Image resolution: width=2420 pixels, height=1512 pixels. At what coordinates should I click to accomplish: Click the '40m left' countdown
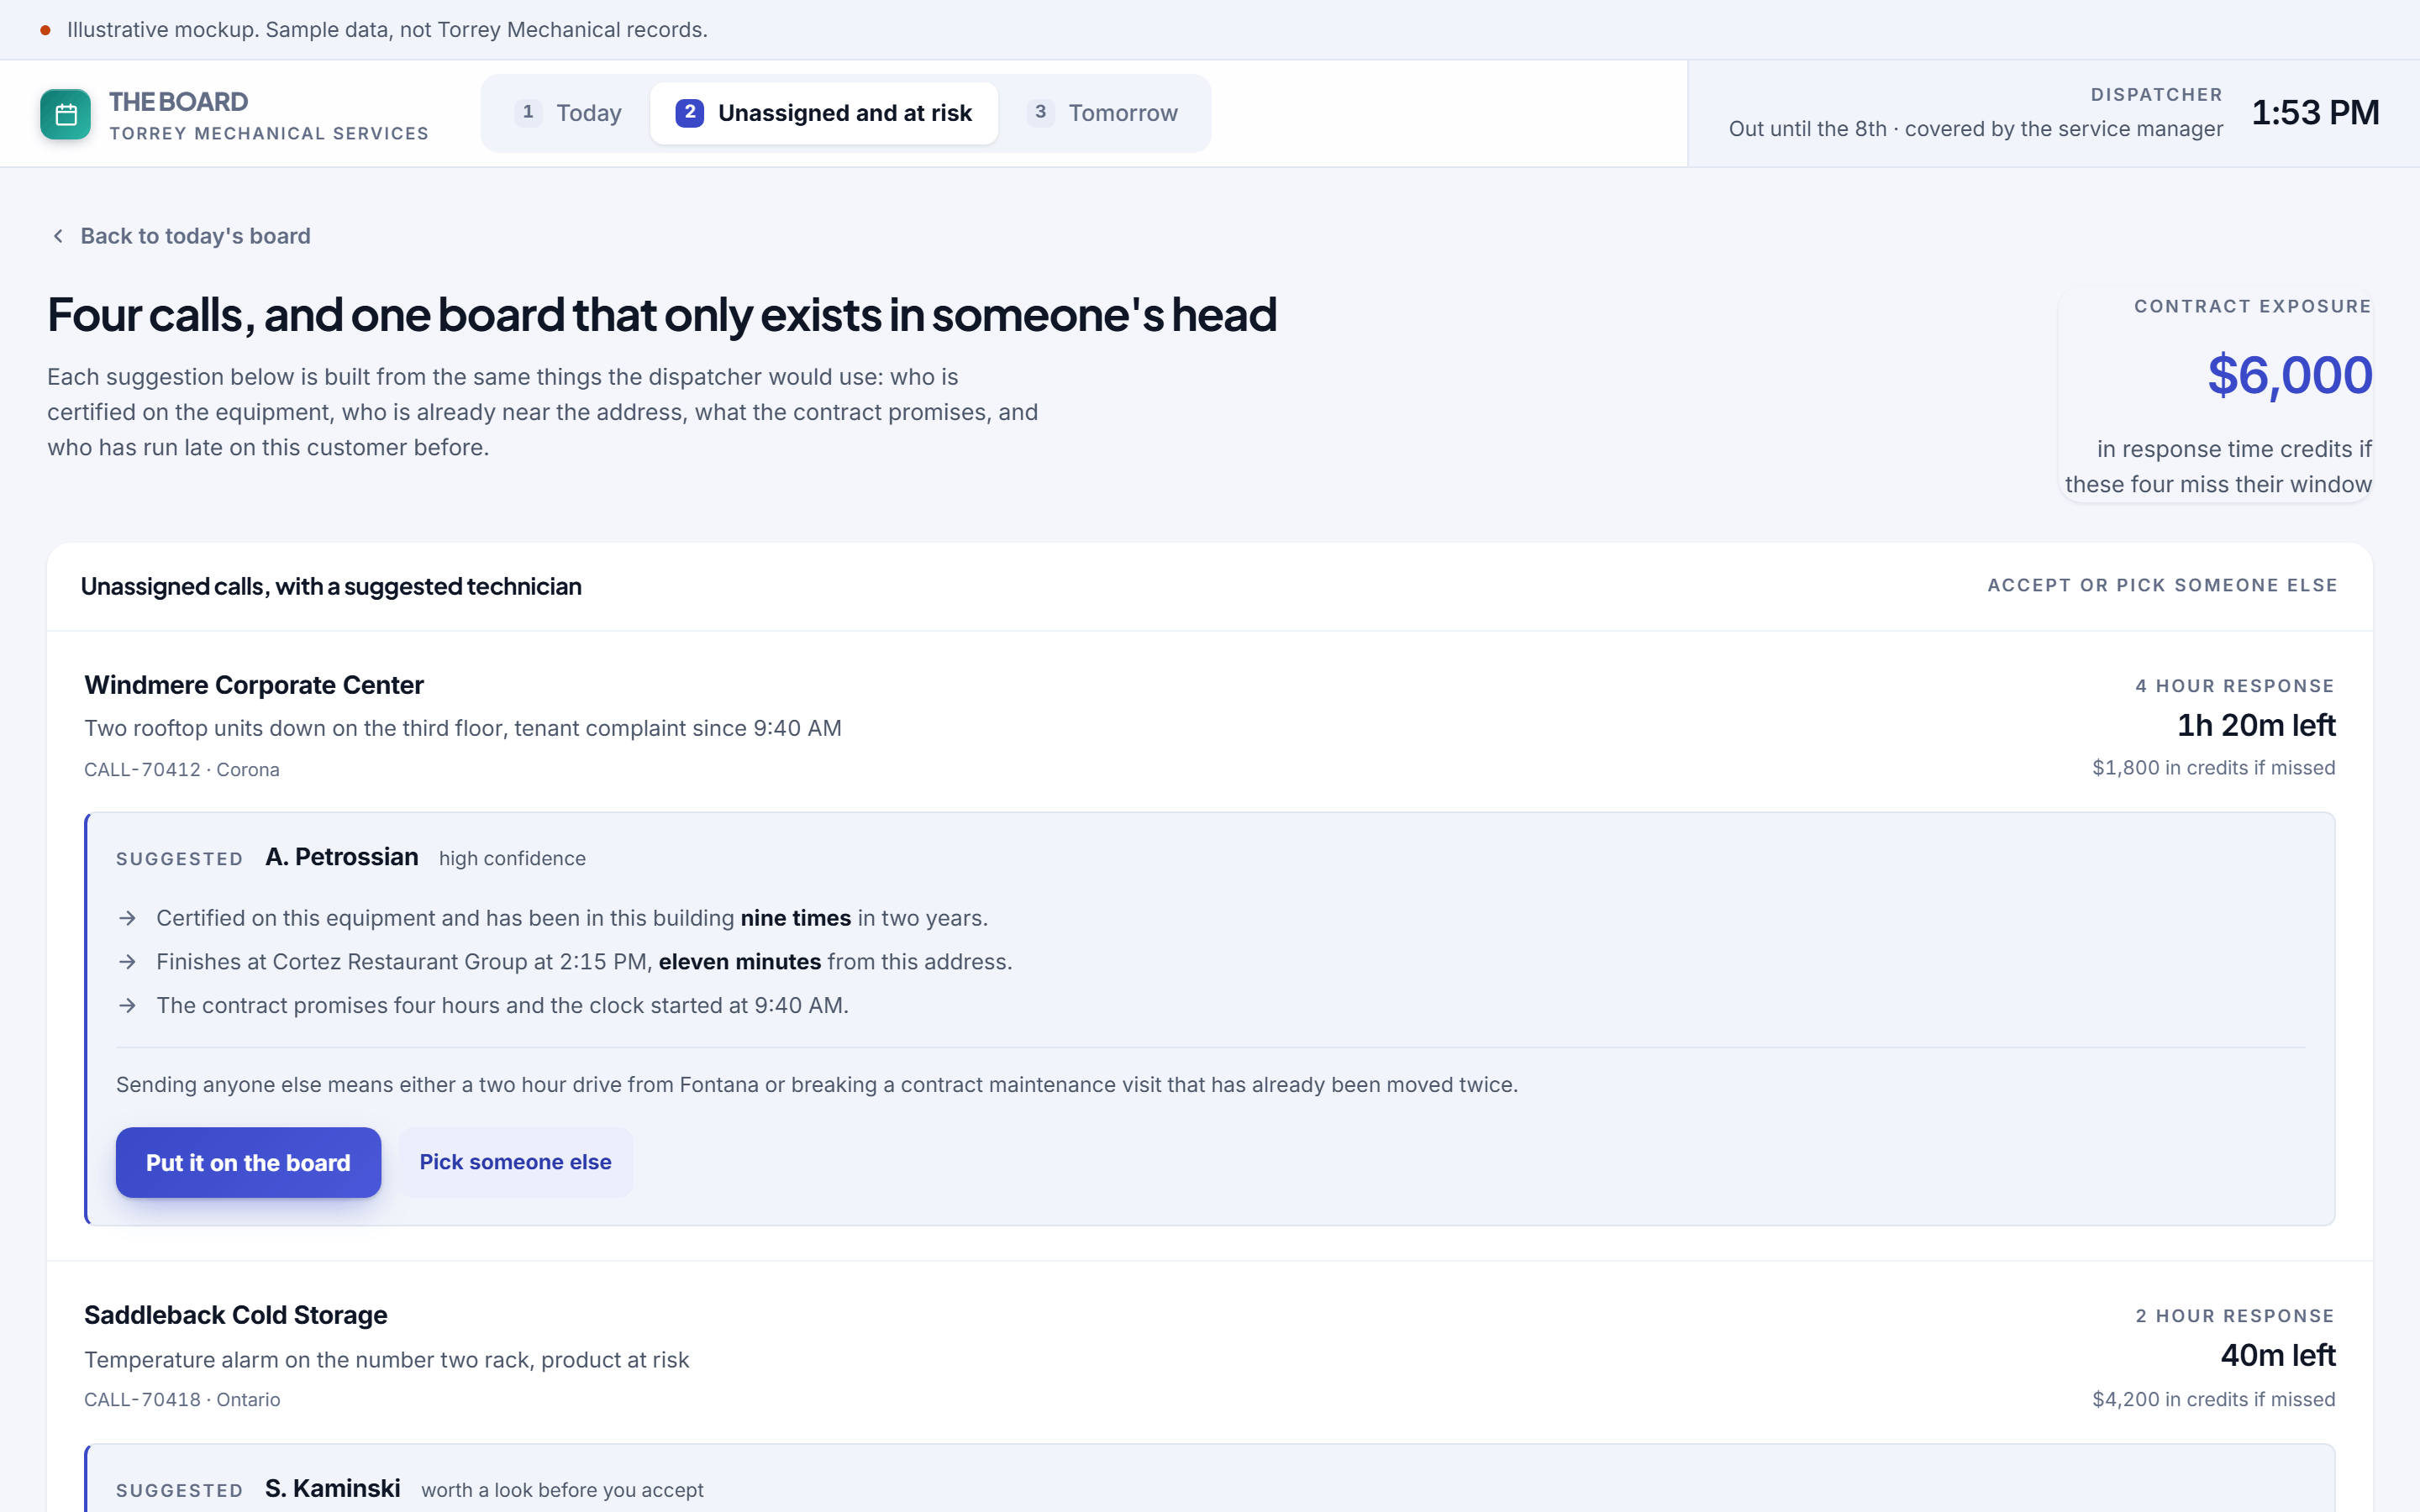2278,1355
